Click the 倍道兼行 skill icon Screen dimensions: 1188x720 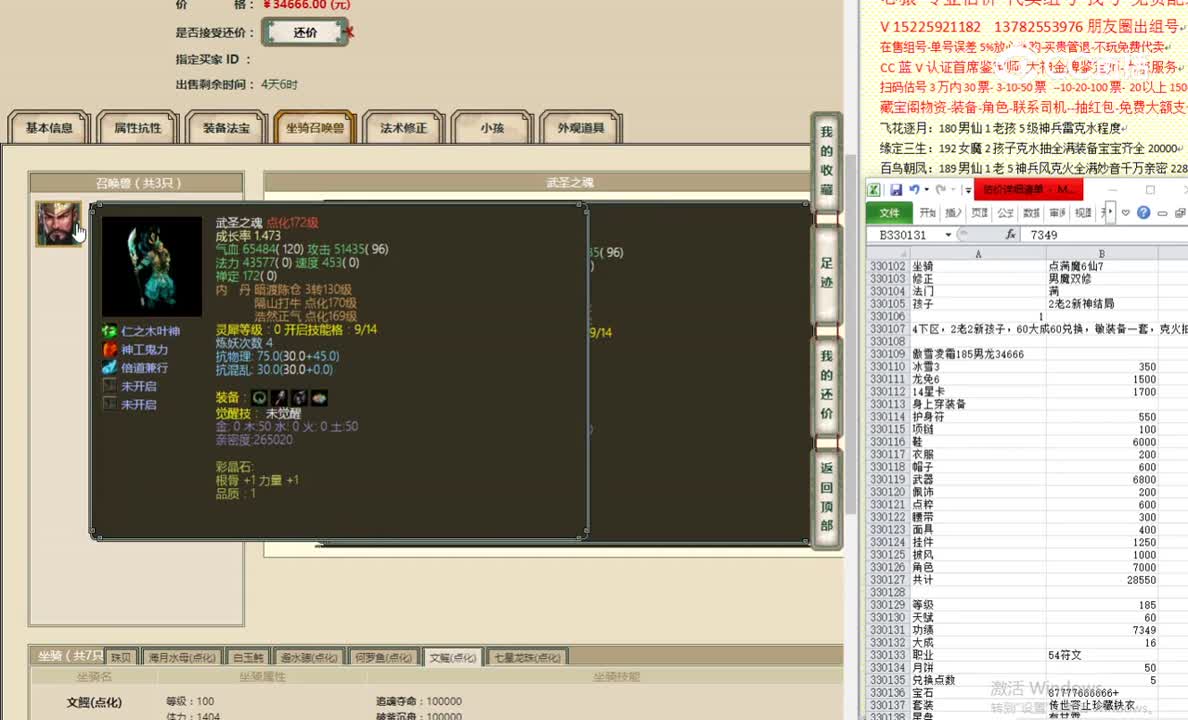[108, 367]
